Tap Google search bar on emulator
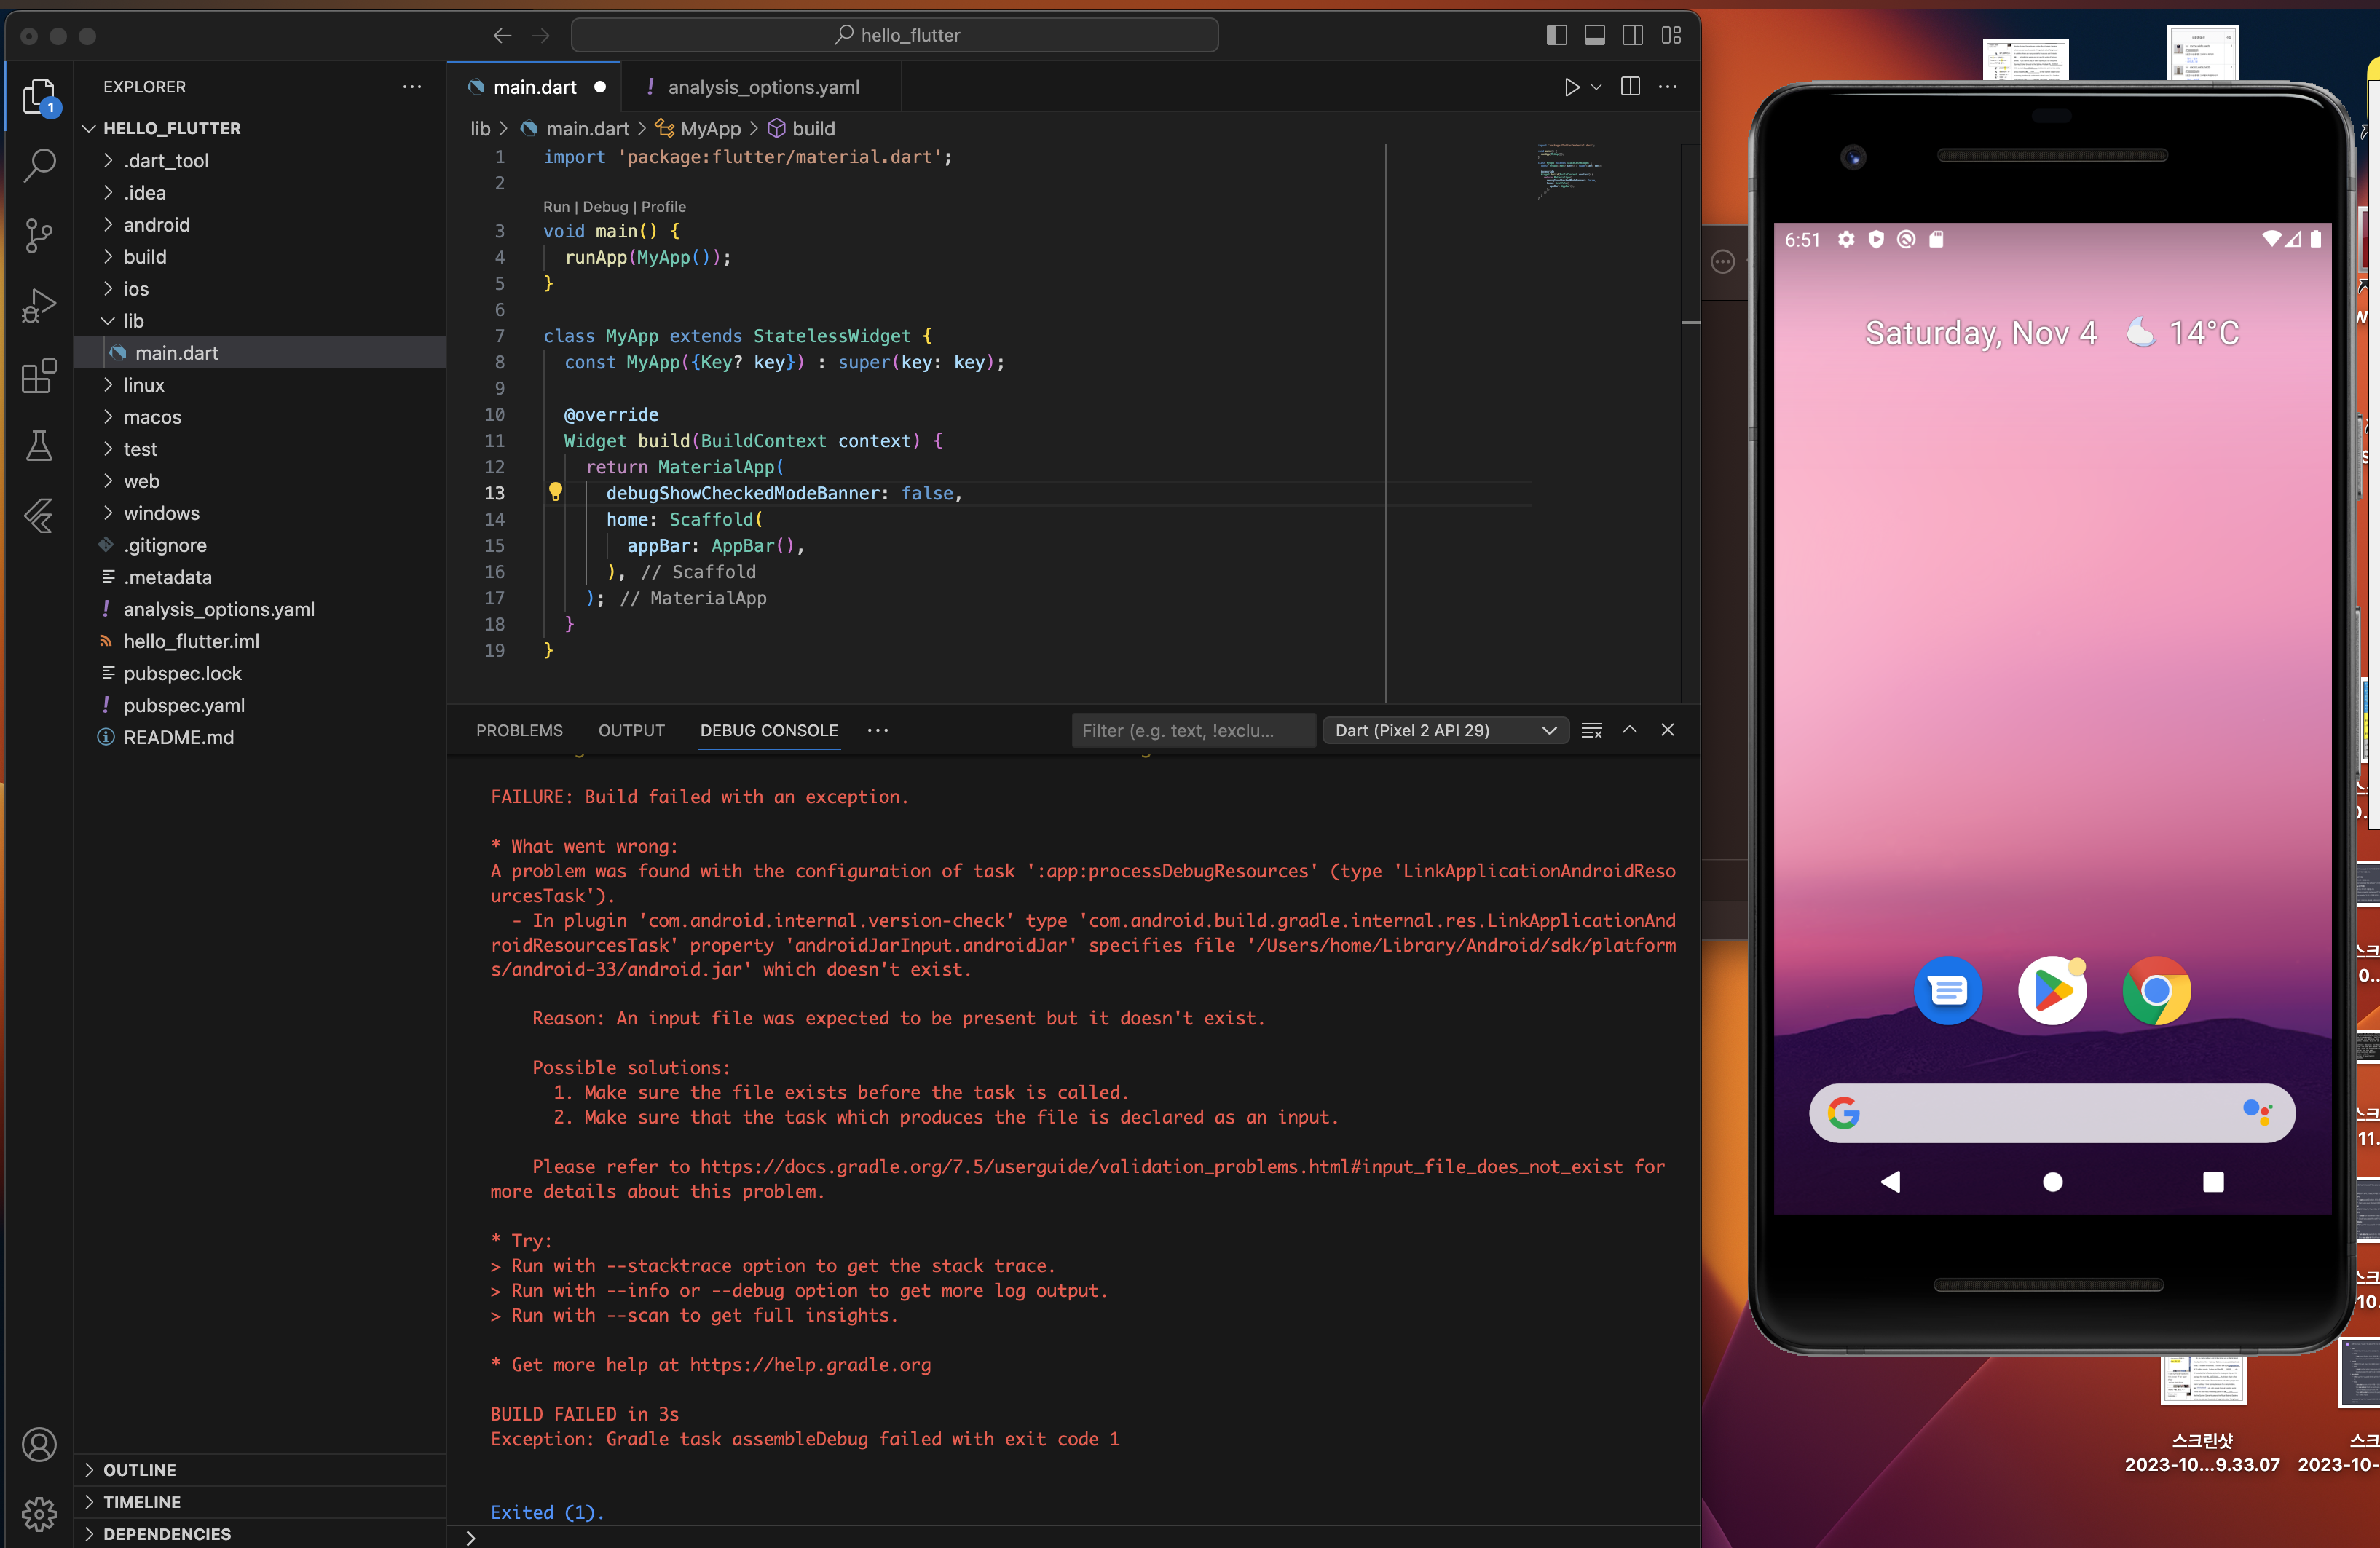 click(2052, 1112)
